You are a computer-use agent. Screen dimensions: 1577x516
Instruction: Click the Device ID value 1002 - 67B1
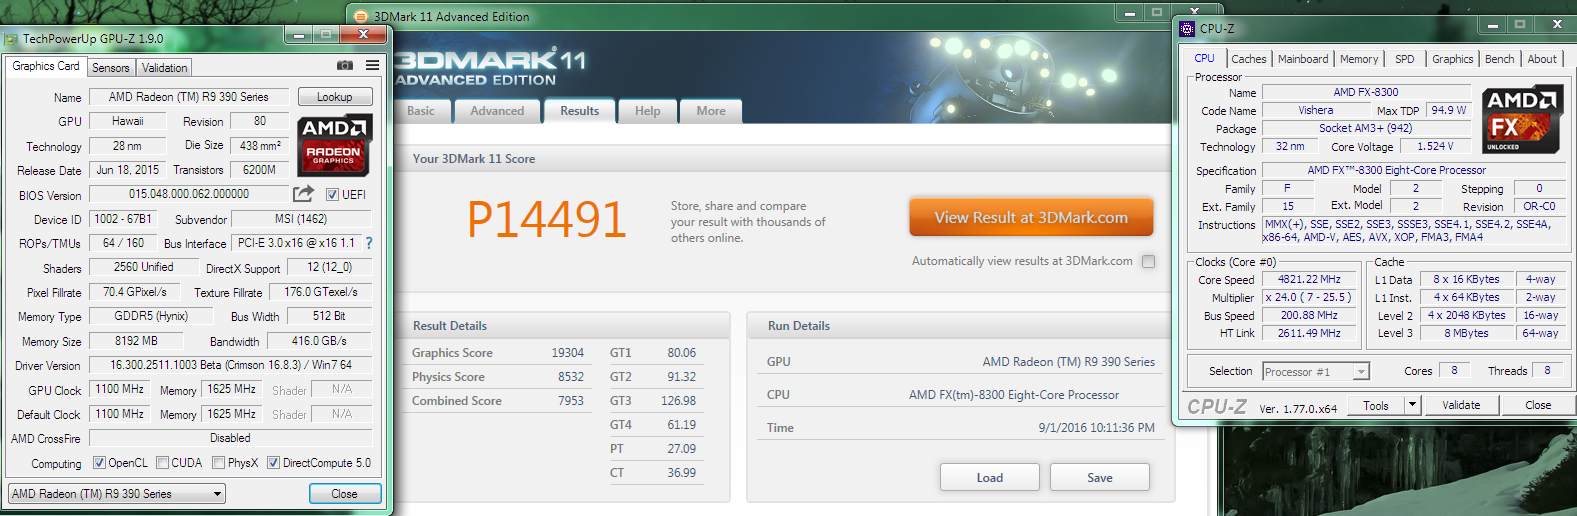122,219
